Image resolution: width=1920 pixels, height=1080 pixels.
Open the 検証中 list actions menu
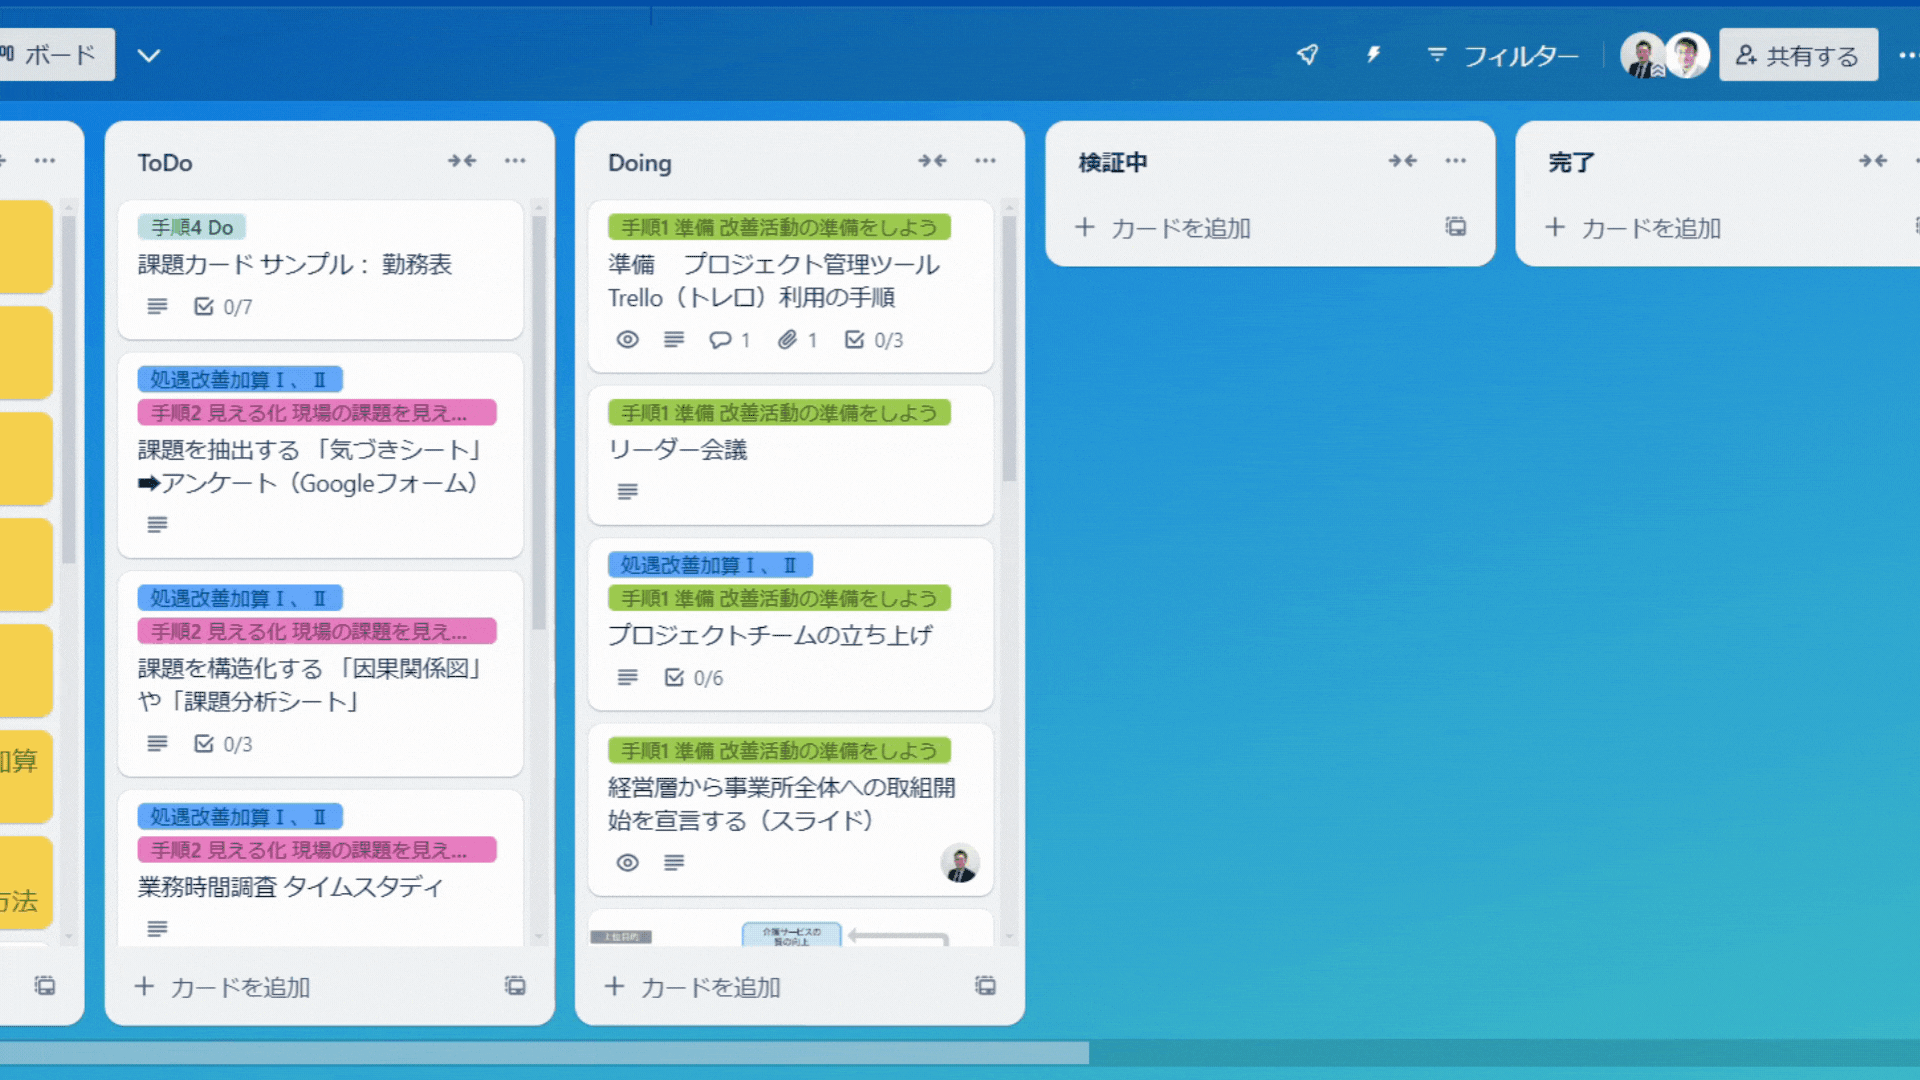1455,161
